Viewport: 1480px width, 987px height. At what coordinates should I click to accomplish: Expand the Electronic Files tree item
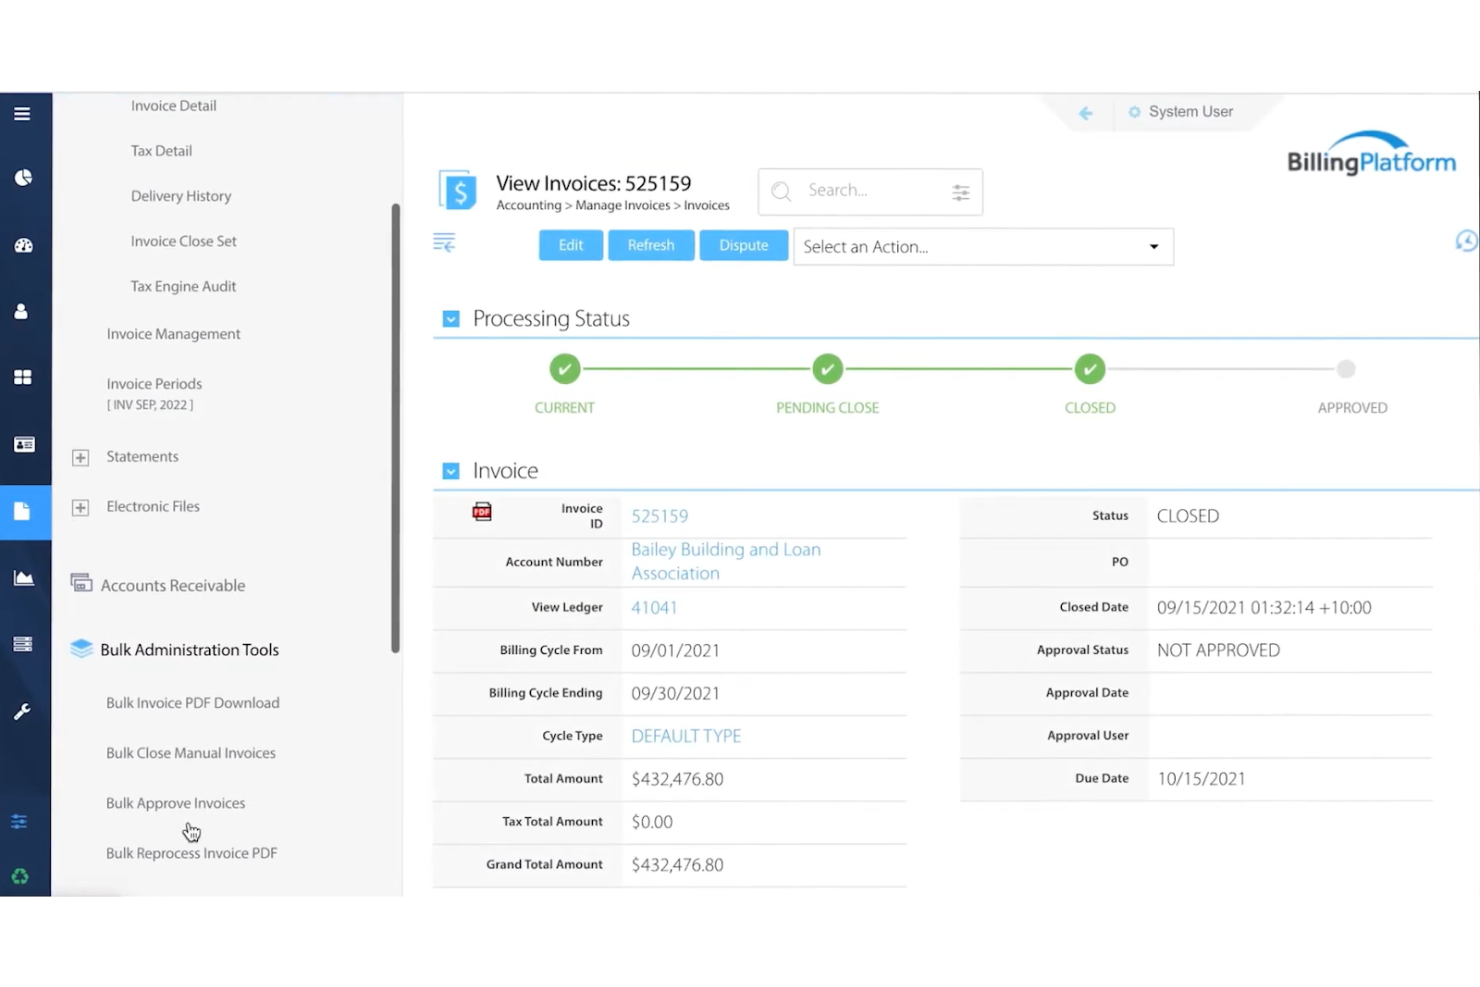[x=80, y=507]
